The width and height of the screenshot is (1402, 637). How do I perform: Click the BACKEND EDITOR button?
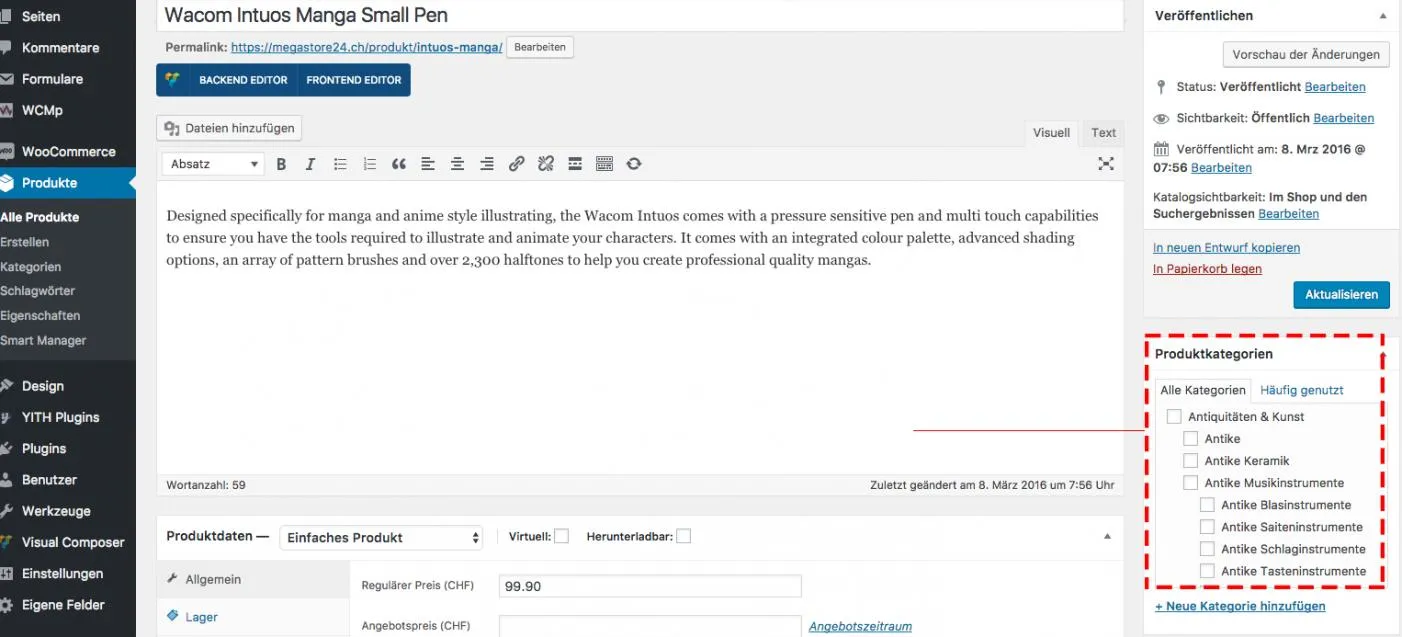point(243,80)
